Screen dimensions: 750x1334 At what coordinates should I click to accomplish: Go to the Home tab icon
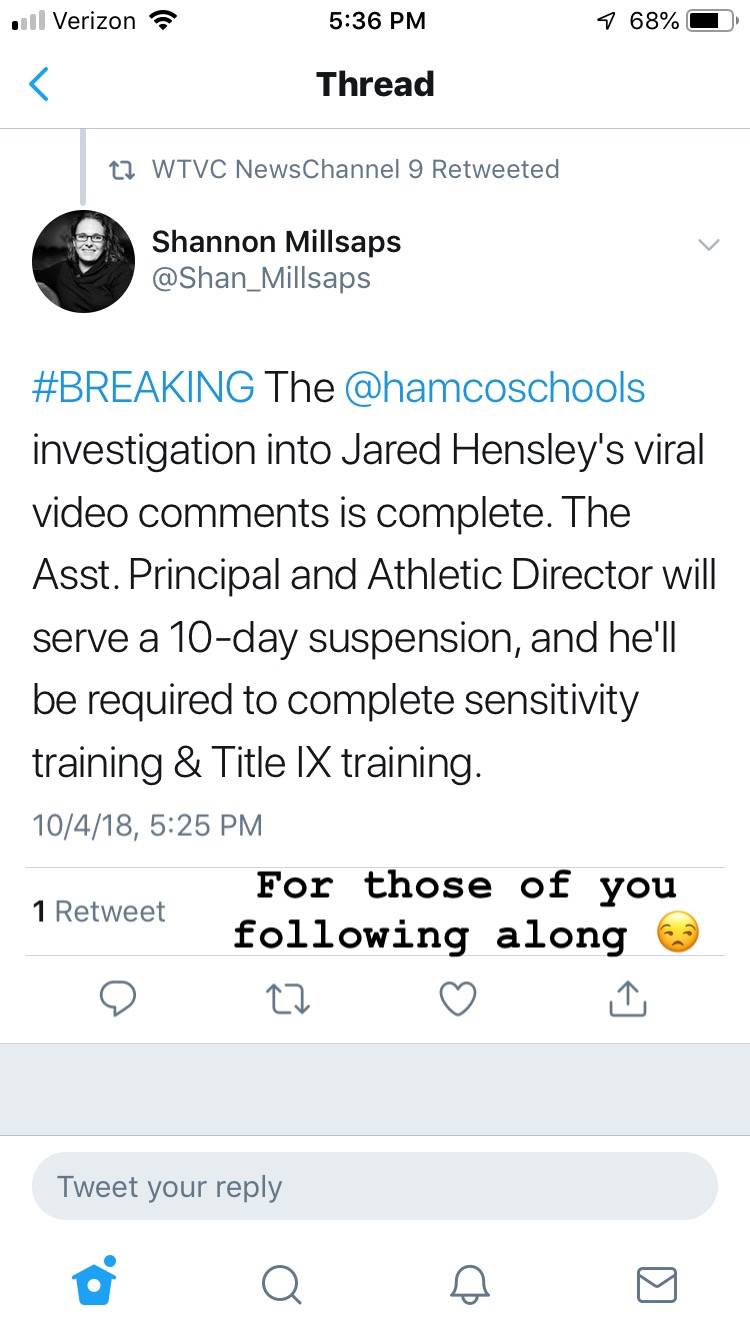click(x=96, y=1283)
